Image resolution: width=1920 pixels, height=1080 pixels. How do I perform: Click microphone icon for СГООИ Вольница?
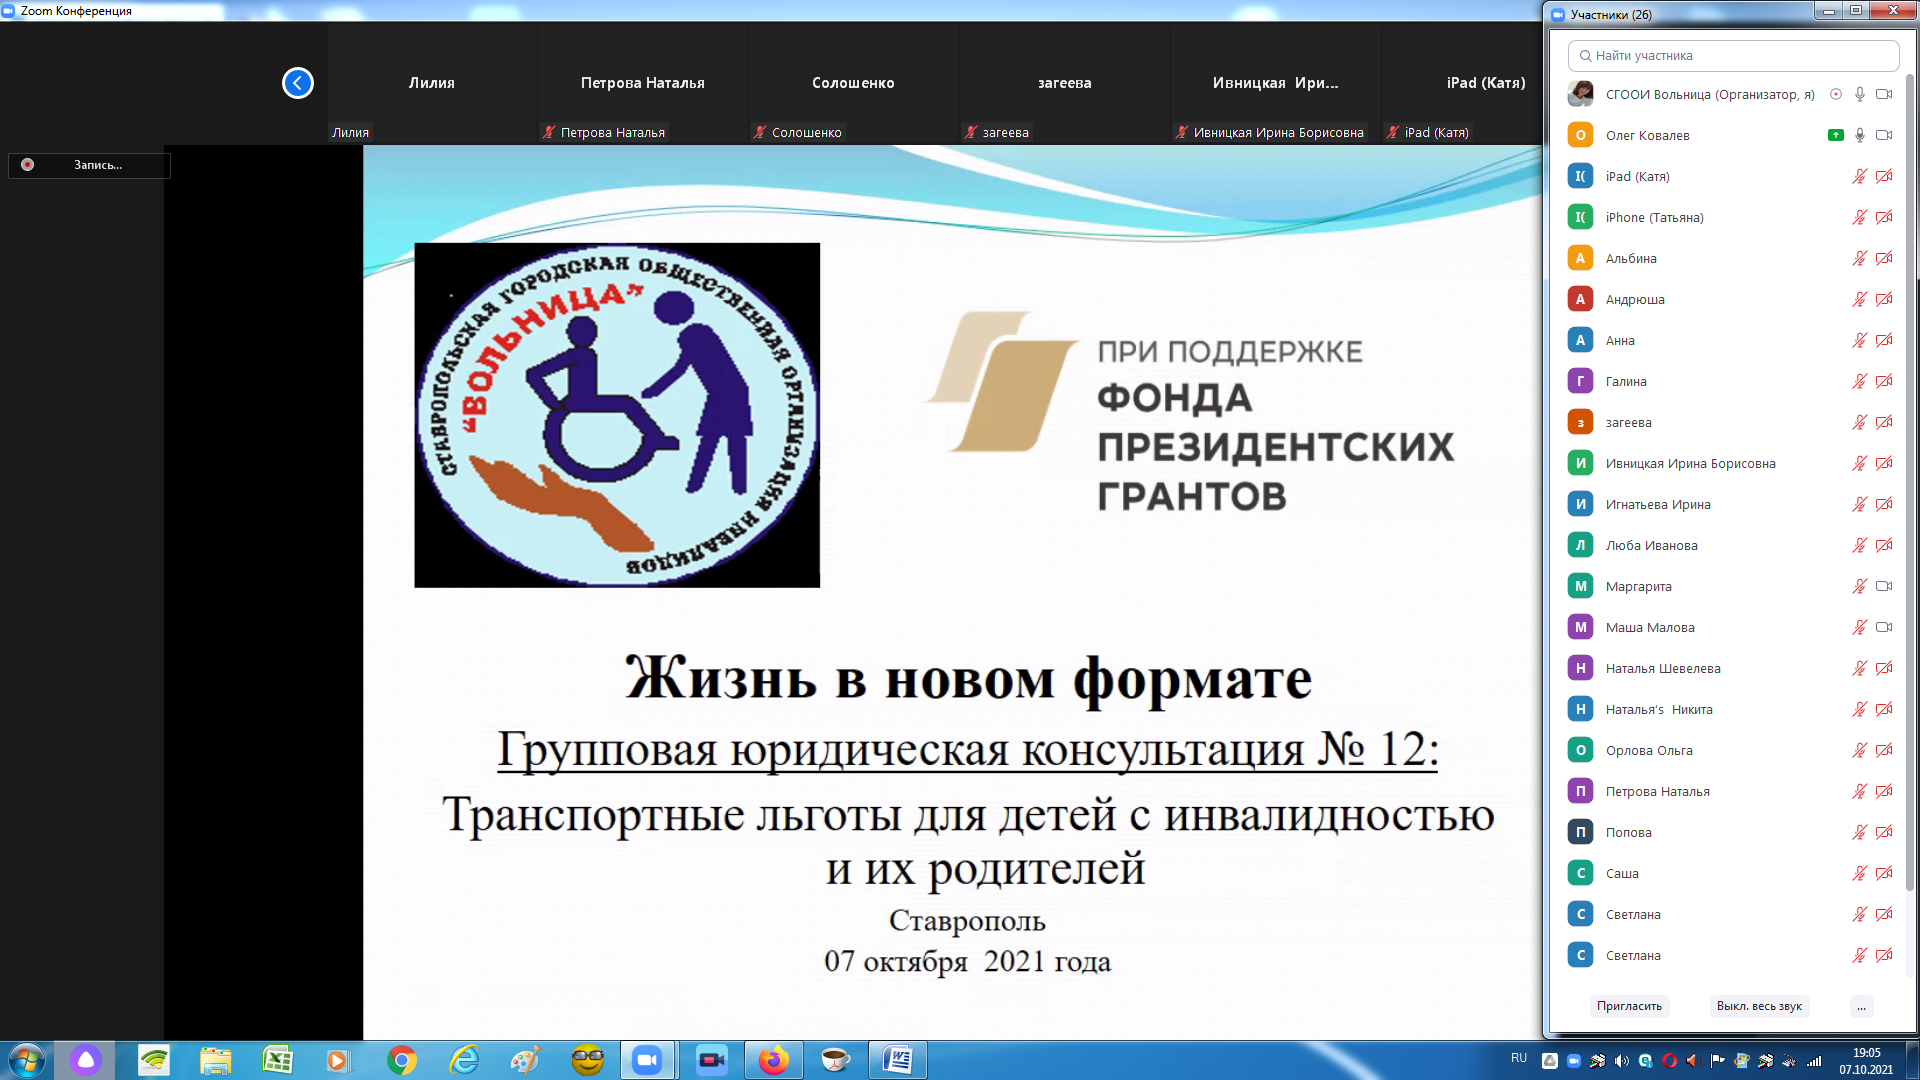(x=1860, y=94)
